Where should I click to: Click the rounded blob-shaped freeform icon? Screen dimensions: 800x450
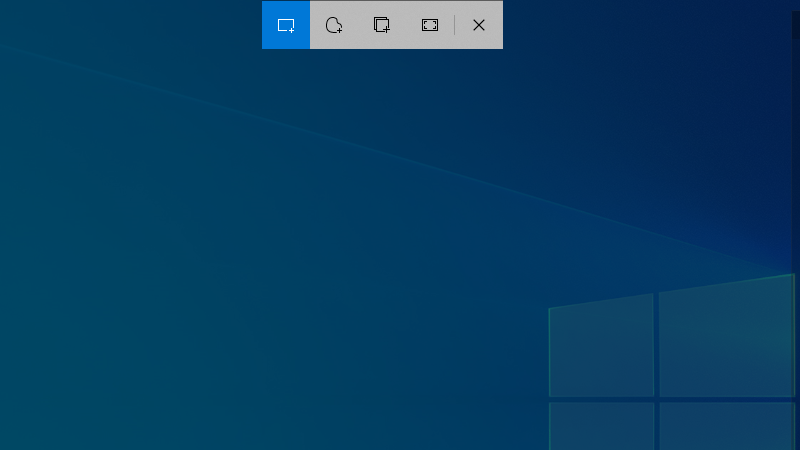334,25
